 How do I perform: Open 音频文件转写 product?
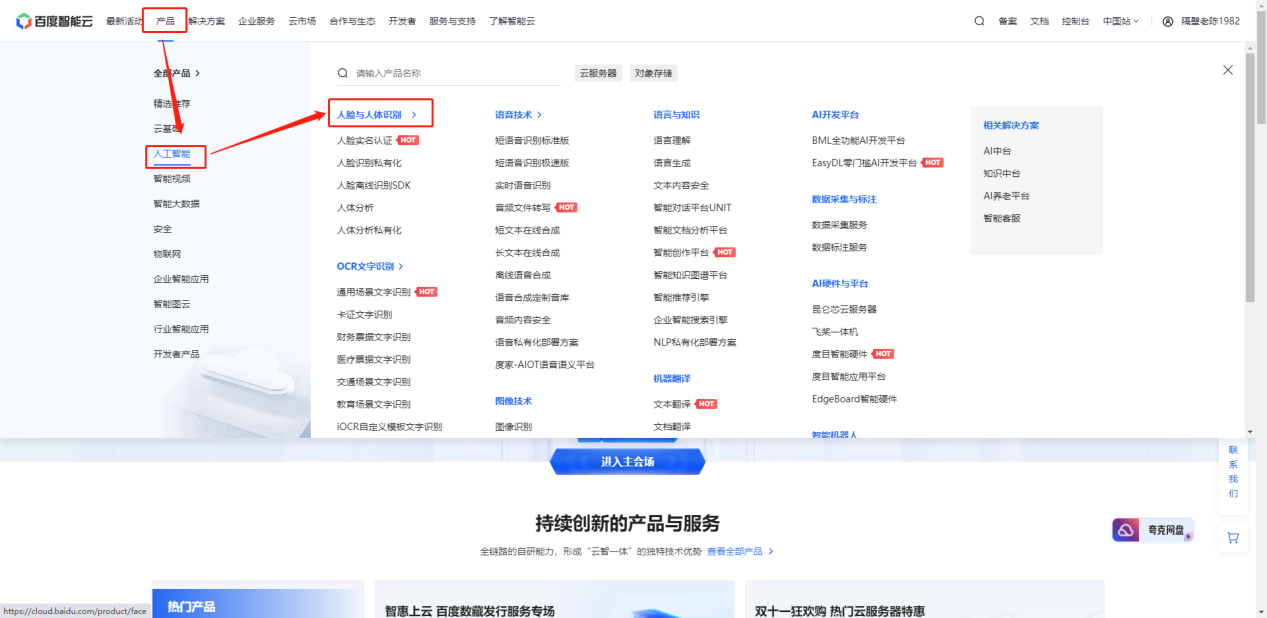tap(523, 208)
